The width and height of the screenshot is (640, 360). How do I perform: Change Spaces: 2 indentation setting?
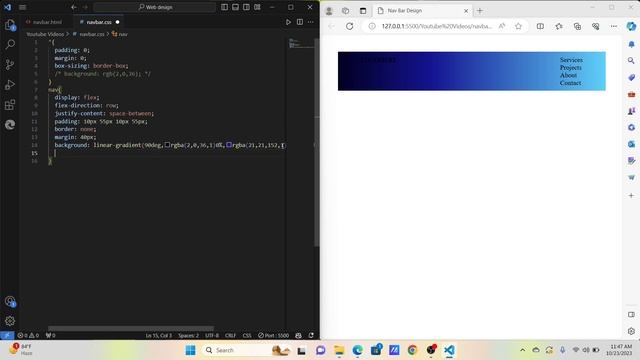(188, 336)
